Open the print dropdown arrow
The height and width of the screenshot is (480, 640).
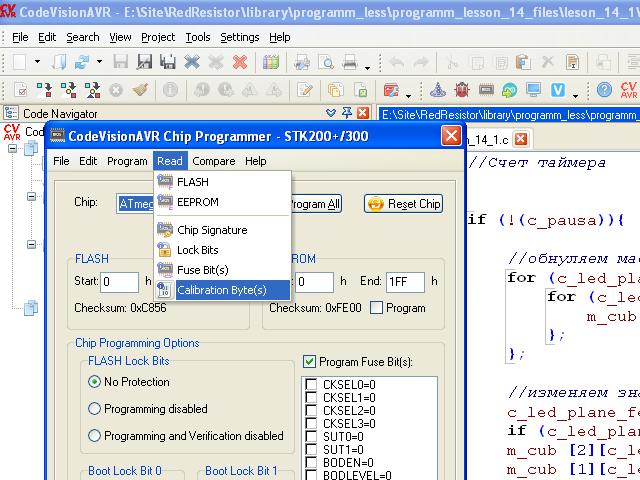(x=367, y=68)
